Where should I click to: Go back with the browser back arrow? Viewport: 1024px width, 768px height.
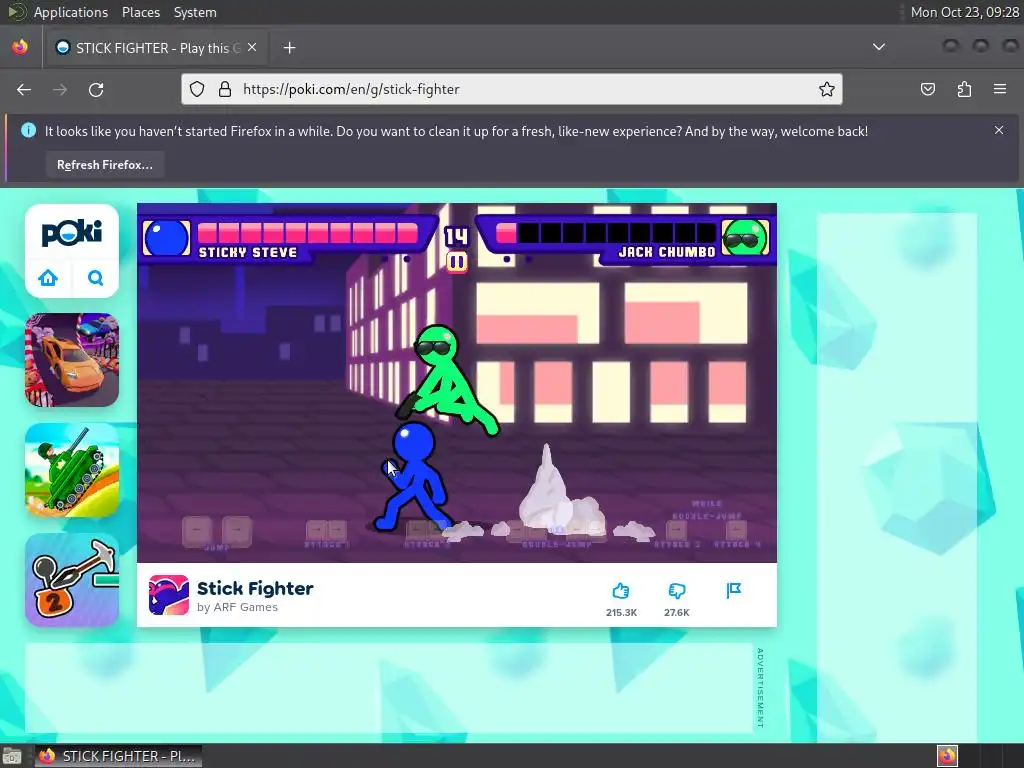pyautogui.click(x=24, y=89)
